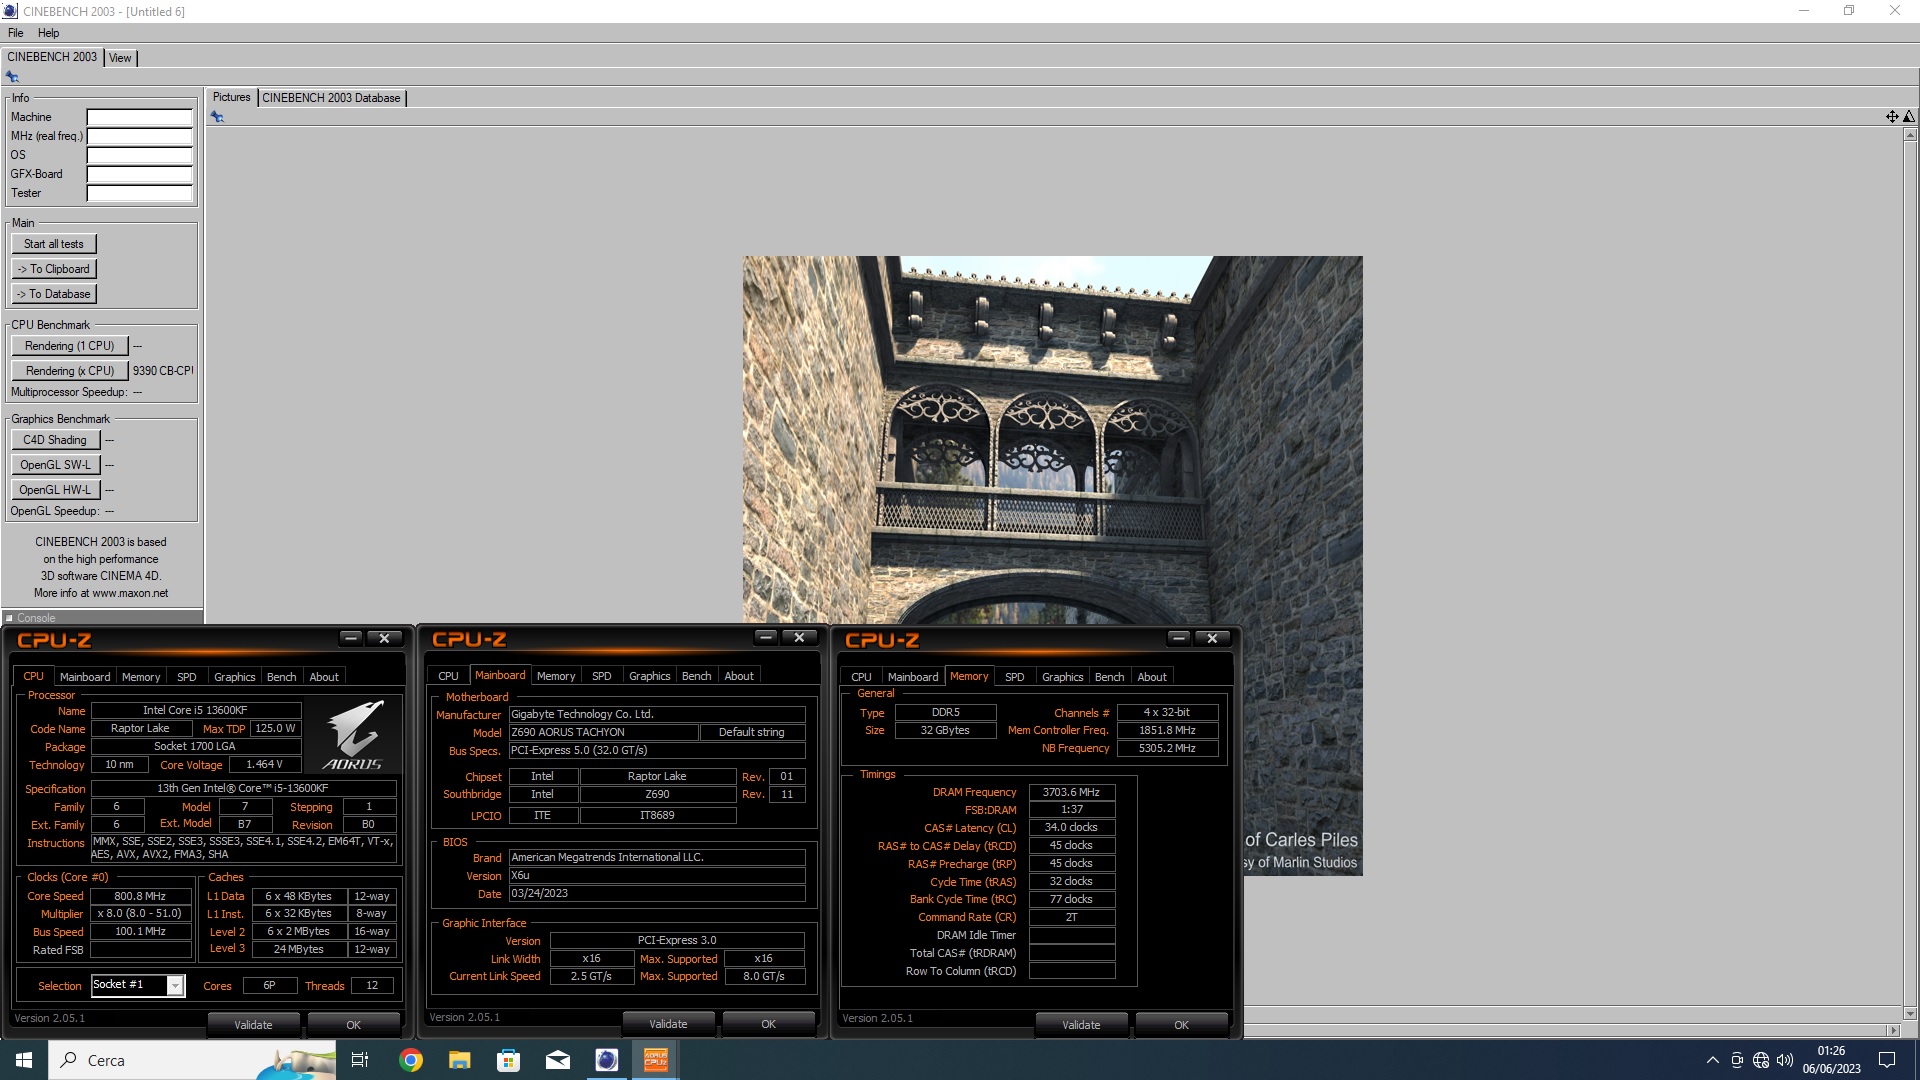Click the Console panel header

click(x=102, y=618)
